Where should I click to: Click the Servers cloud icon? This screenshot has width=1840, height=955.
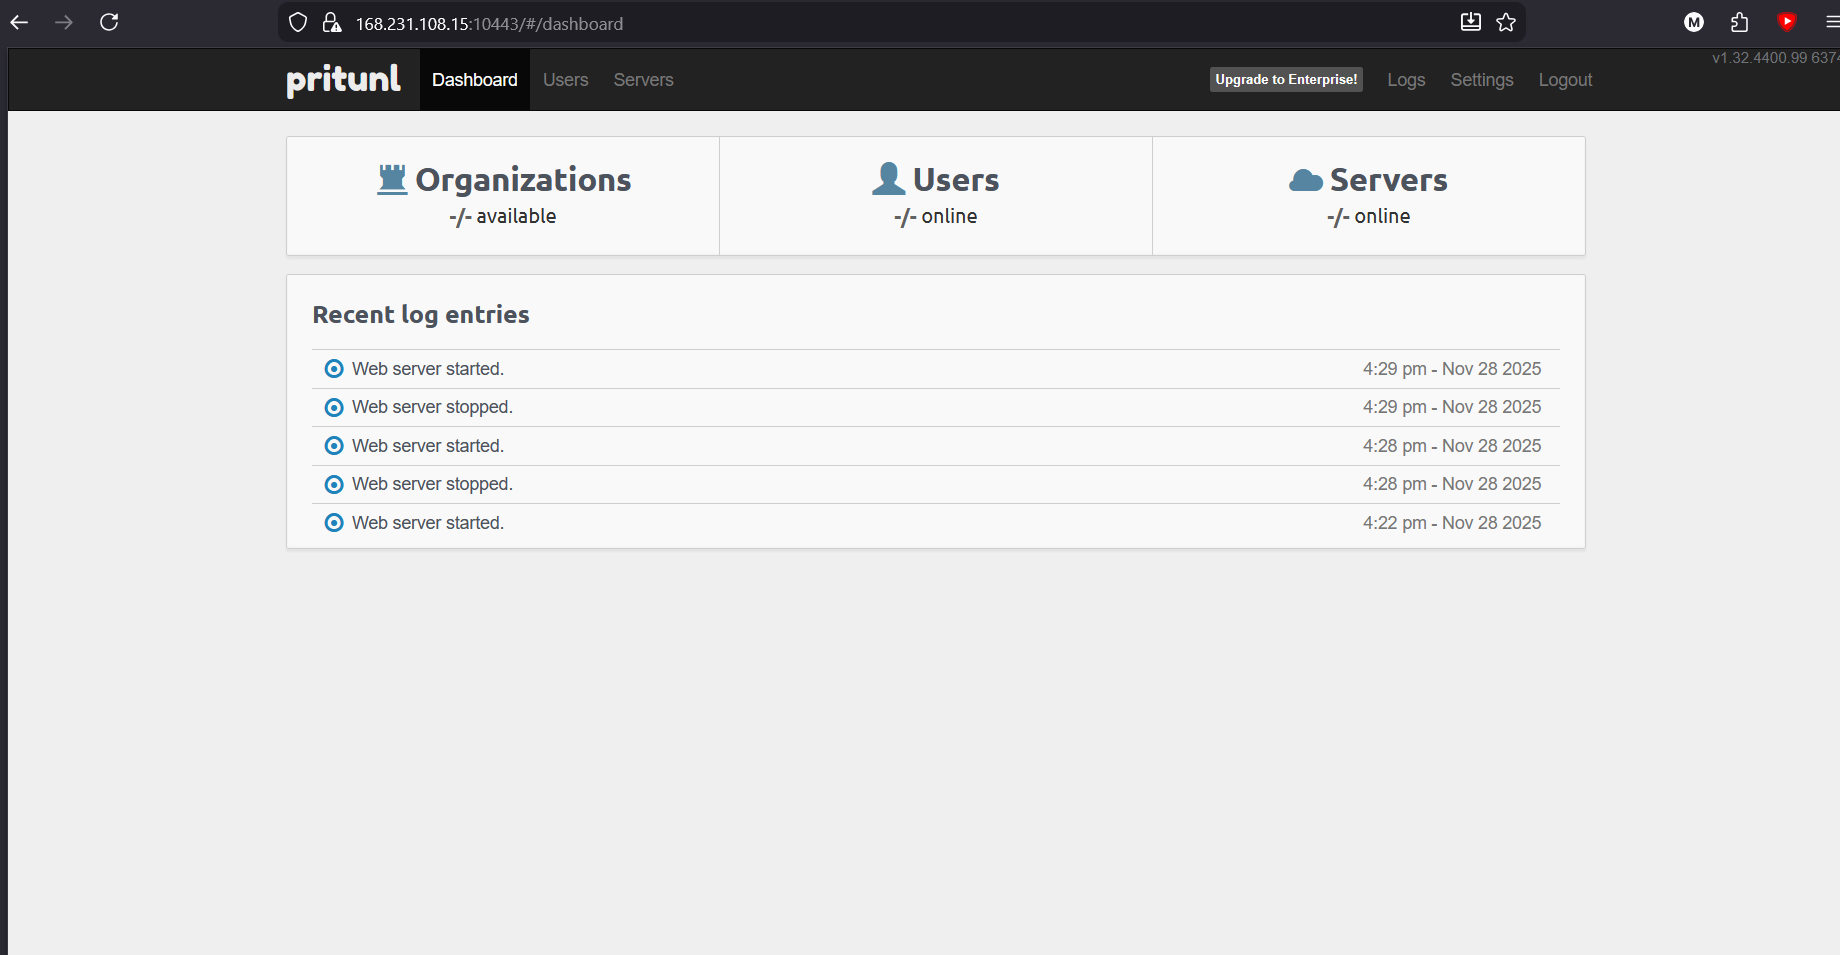click(x=1305, y=180)
